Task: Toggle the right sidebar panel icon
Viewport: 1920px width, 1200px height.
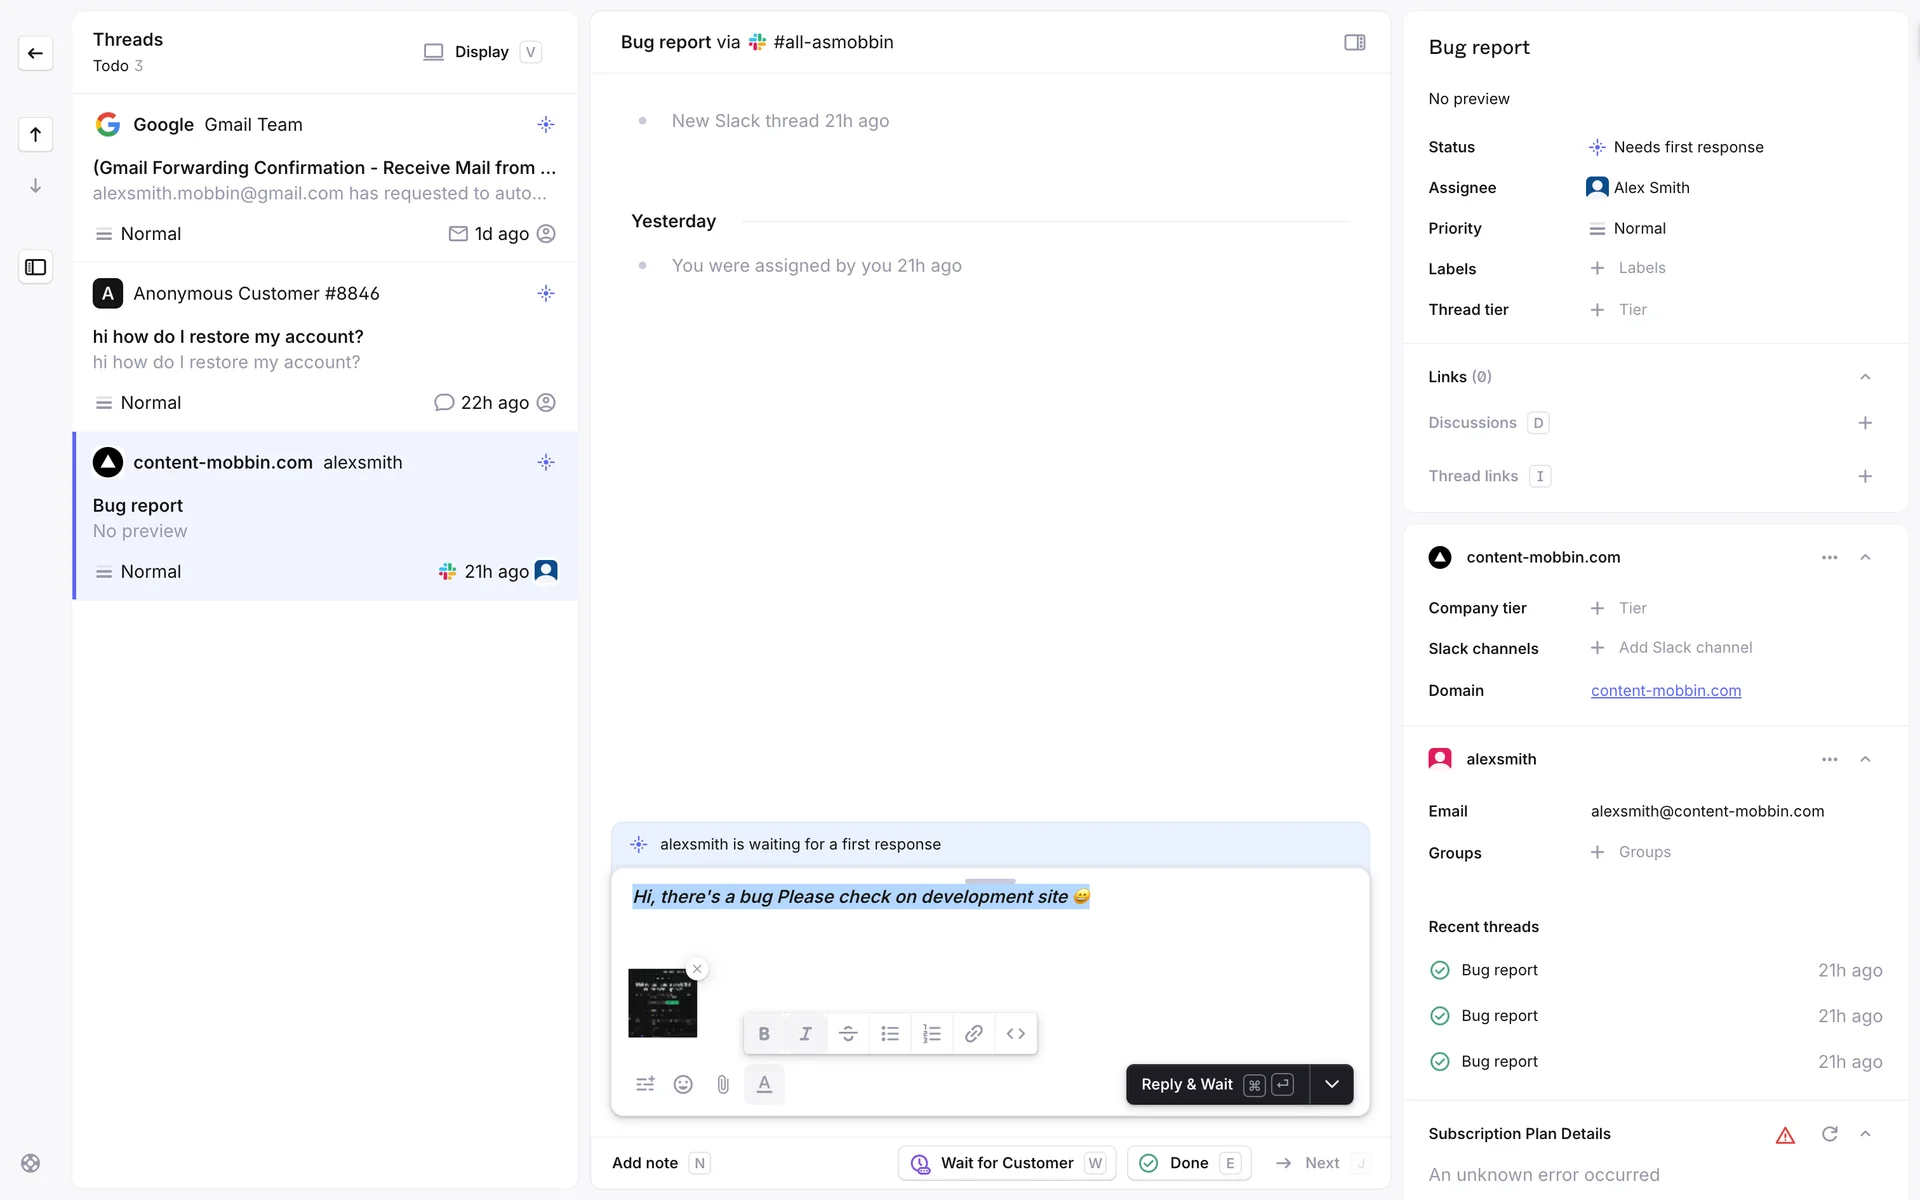Action: 1355,42
